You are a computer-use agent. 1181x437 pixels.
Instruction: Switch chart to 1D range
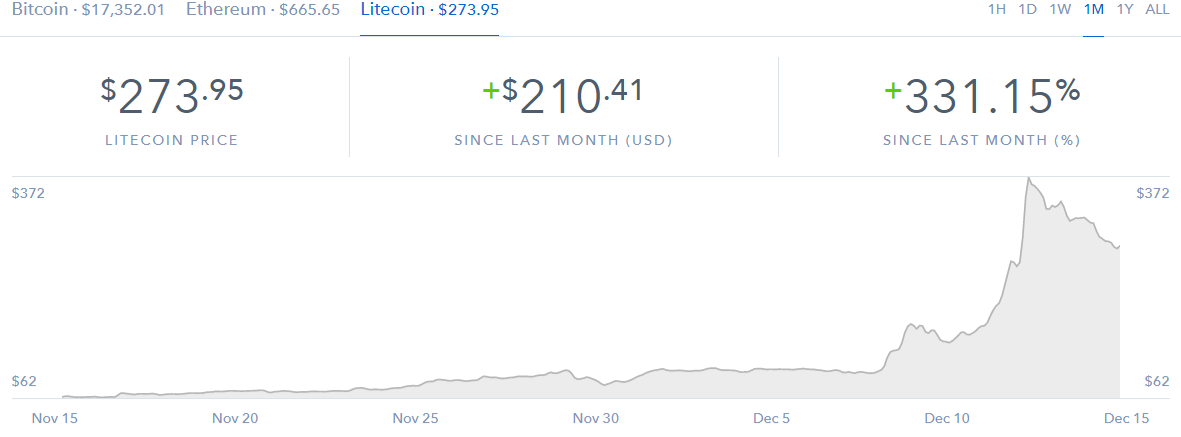tap(1027, 10)
